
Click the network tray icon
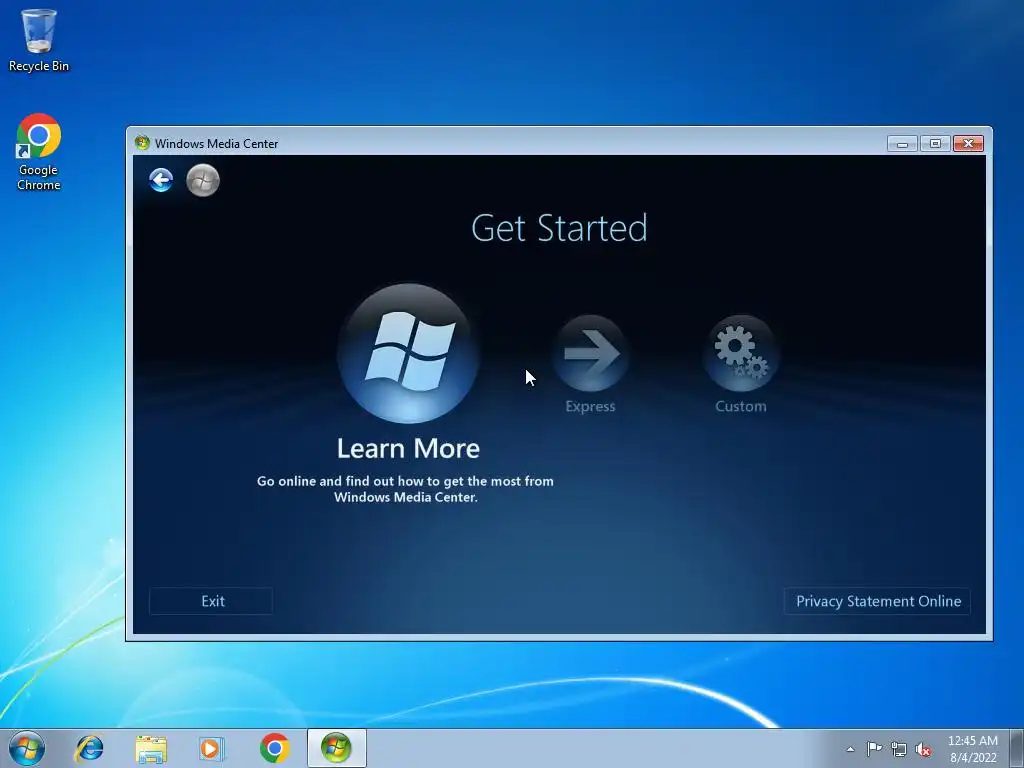pyautogui.click(x=899, y=749)
